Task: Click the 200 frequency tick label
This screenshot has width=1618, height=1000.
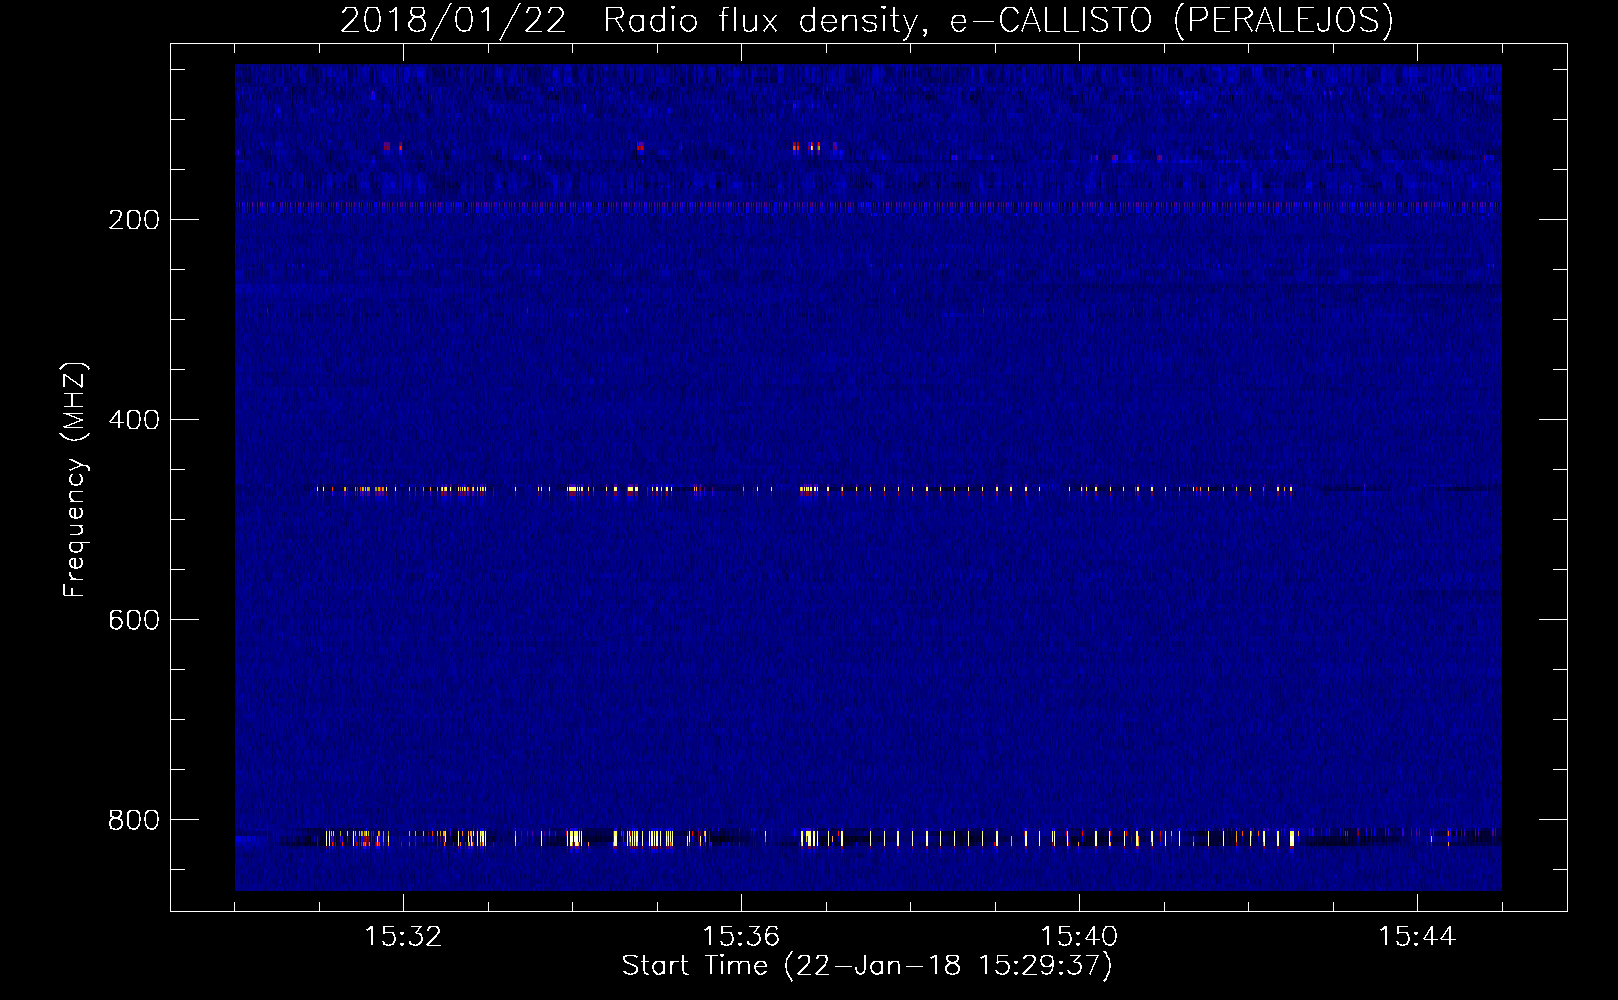Action: pos(134,220)
